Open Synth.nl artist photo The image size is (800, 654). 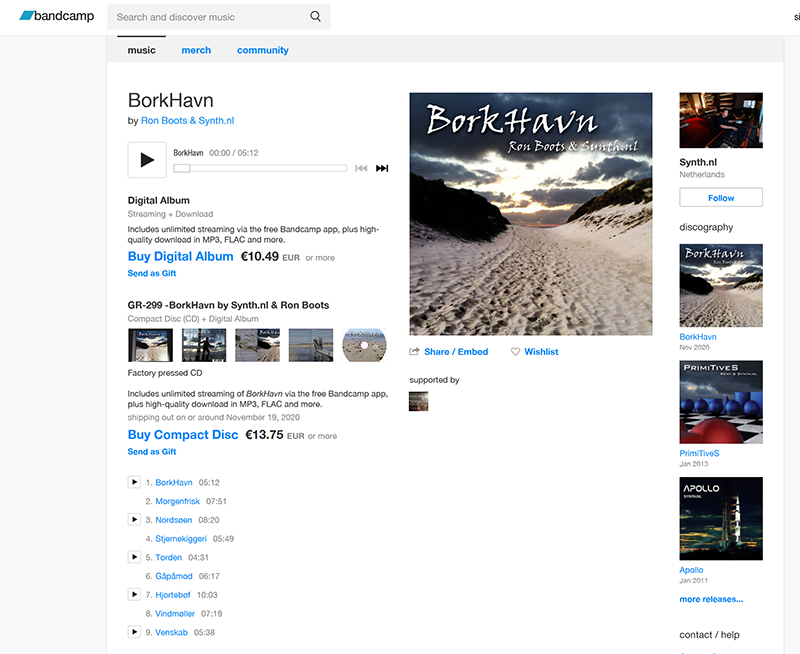(721, 120)
